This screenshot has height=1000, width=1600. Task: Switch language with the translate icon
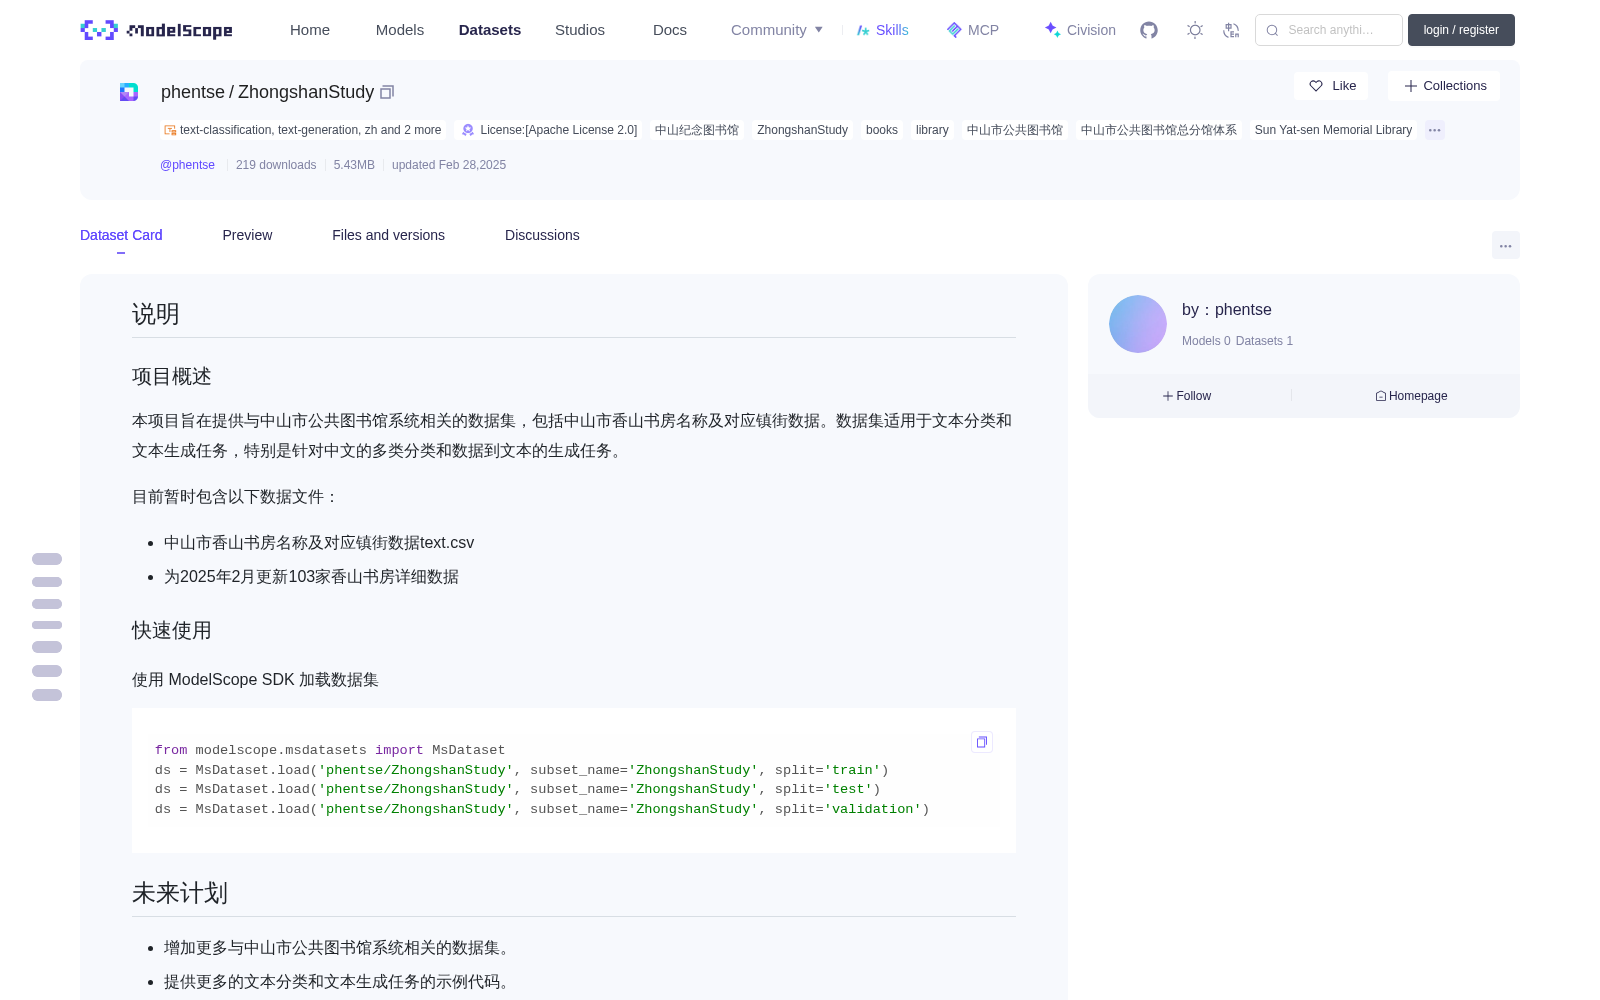[x=1232, y=30]
